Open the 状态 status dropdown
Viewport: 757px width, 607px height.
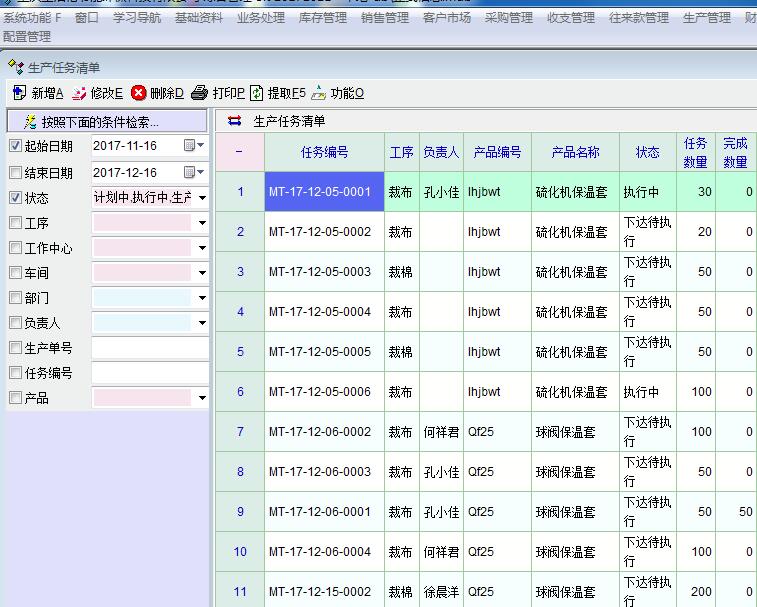point(202,198)
